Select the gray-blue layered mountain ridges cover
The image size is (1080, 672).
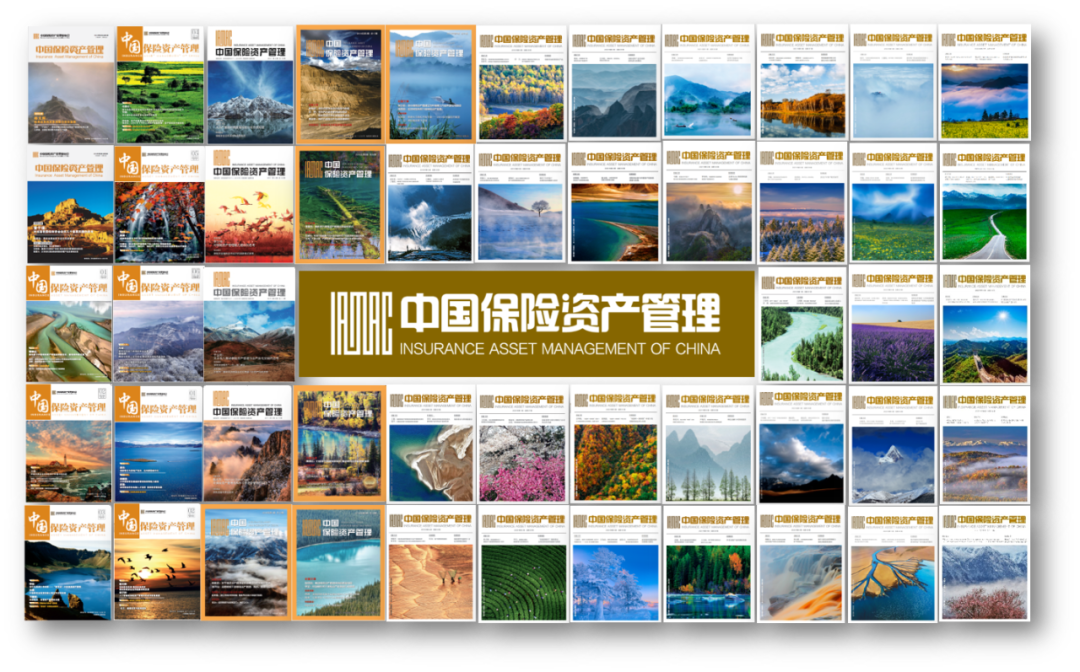[x=614, y=83]
